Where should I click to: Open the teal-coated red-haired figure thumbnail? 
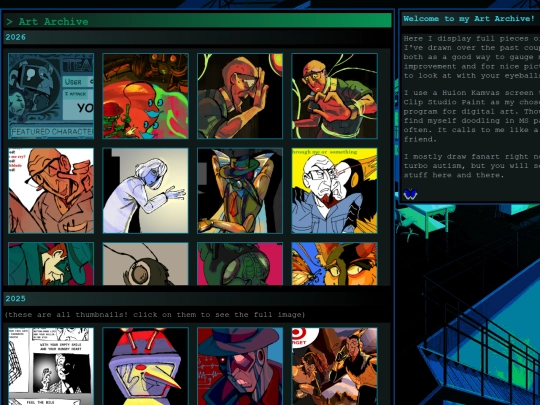[x=51, y=264]
